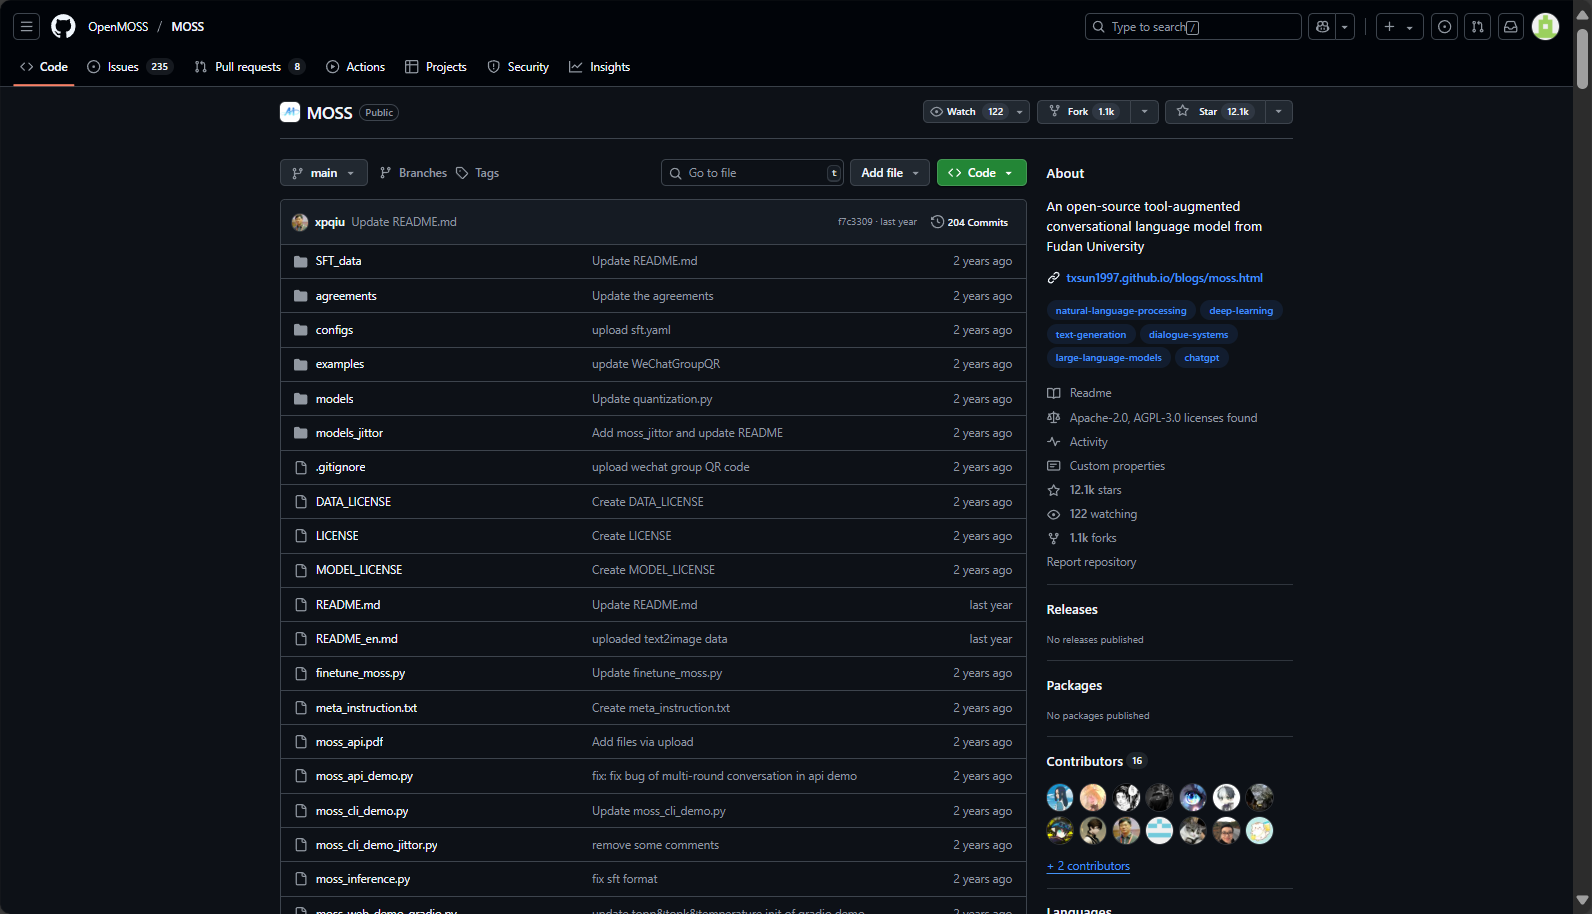Switch to the Issues tab
Image resolution: width=1592 pixels, height=914 pixels.
pyautogui.click(x=130, y=67)
